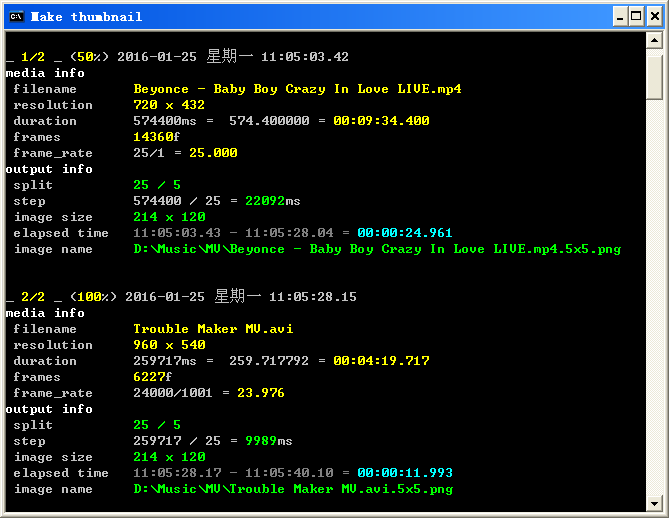Click start time 11:05:28.17

point(177,473)
